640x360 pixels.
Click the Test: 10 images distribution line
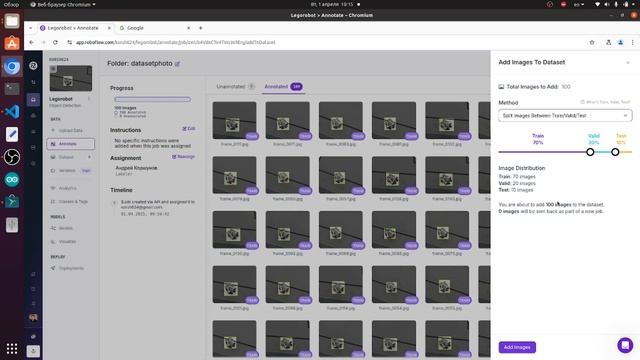(x=516, y=190)
